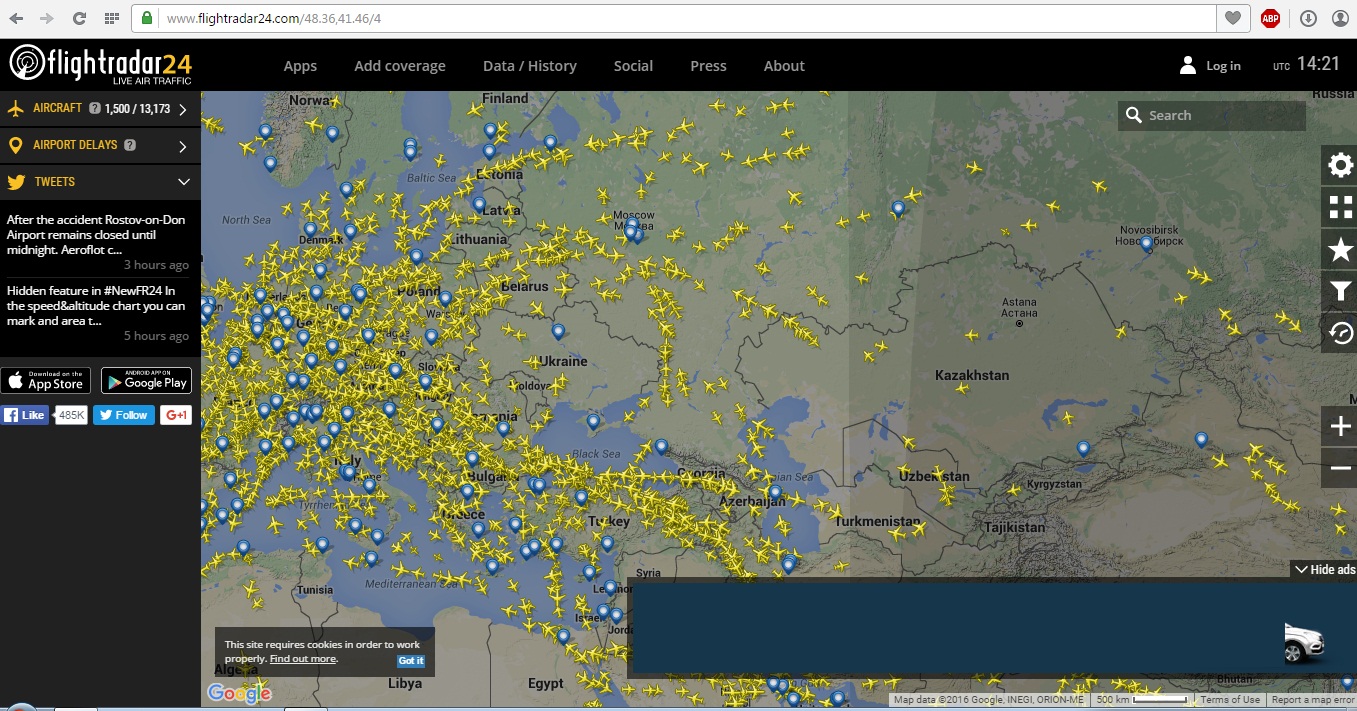Bookmark page with the heart icon
This screenshot has height=711, width=1357.
1233,18
